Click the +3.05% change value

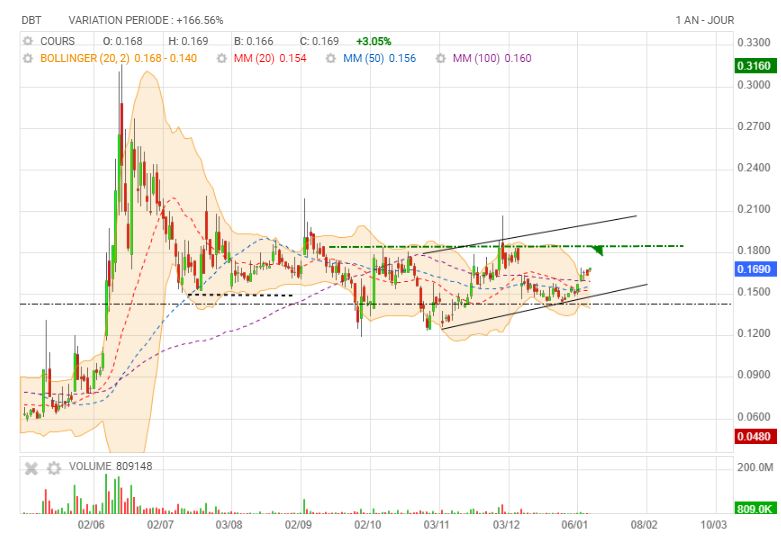pyautogui.click(x=374, y=41)
